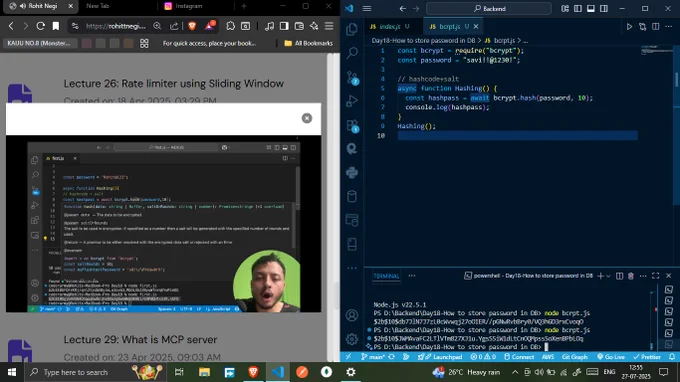The image size is (680, 382).
Task: Open a new Brave tab with plus
Action: pos(244,6)
